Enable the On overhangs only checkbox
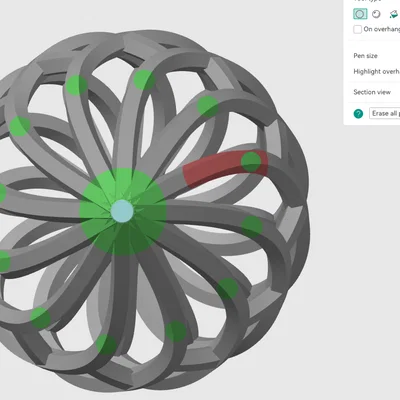400x400 pixels. click(357, 29)
